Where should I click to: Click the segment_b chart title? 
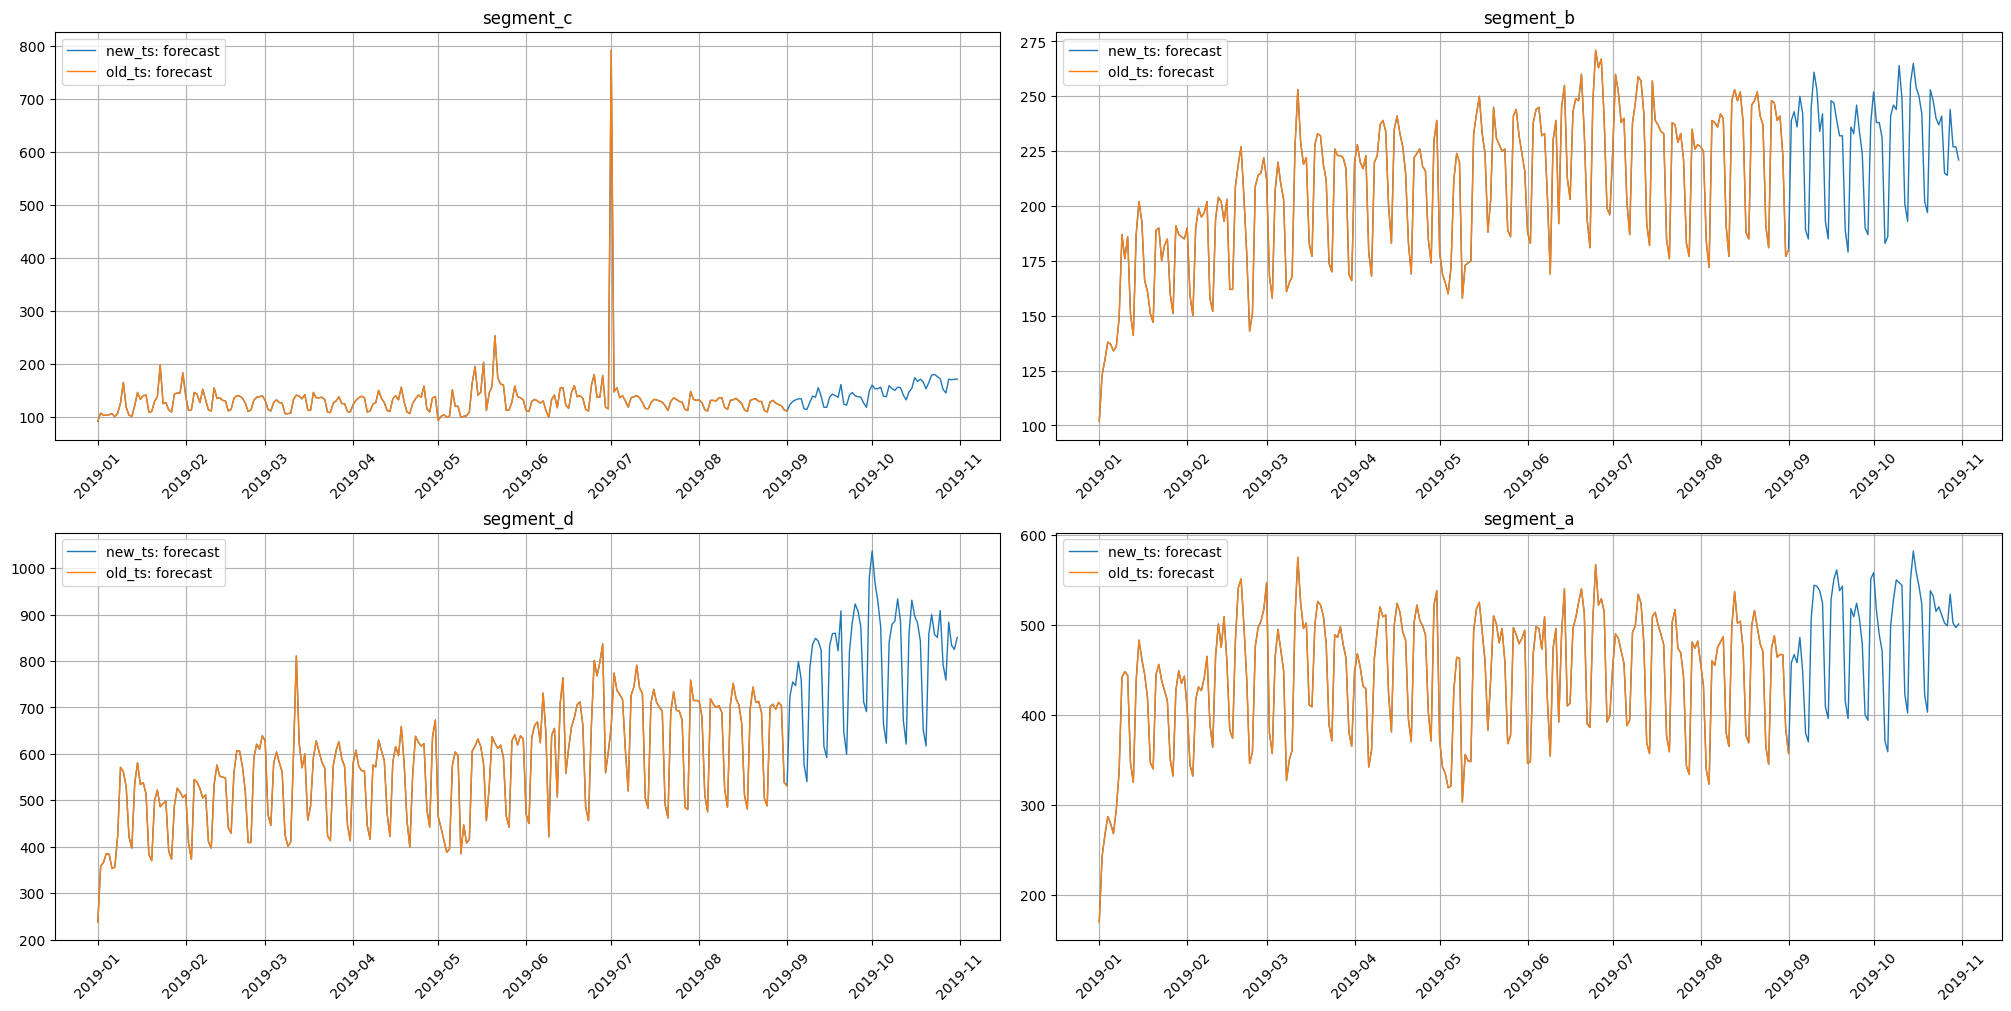[x=1529, y=18]
